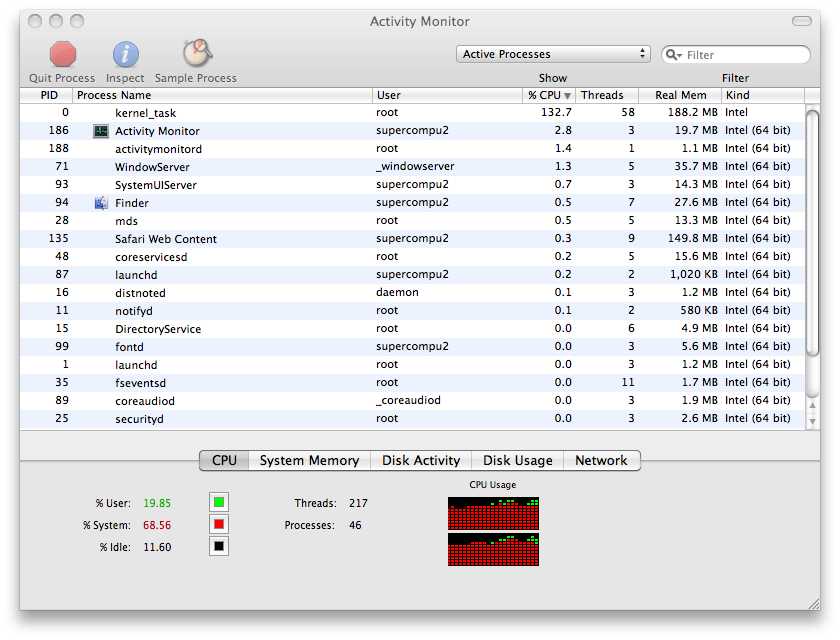Click the black % Idle color swatch
Image resolution: width=840 pixels, height=640 pixels.
click(x=219, y=546)
